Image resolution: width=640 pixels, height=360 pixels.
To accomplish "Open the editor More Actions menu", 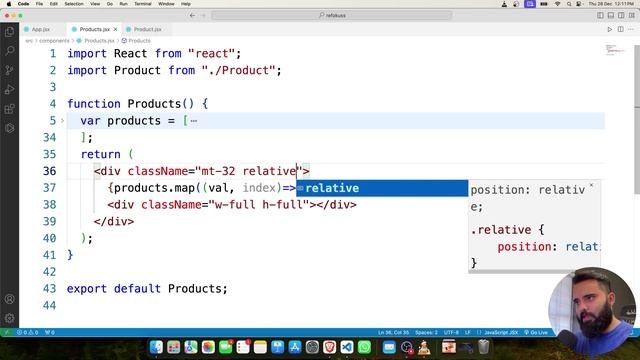I will tap(631, 29).
